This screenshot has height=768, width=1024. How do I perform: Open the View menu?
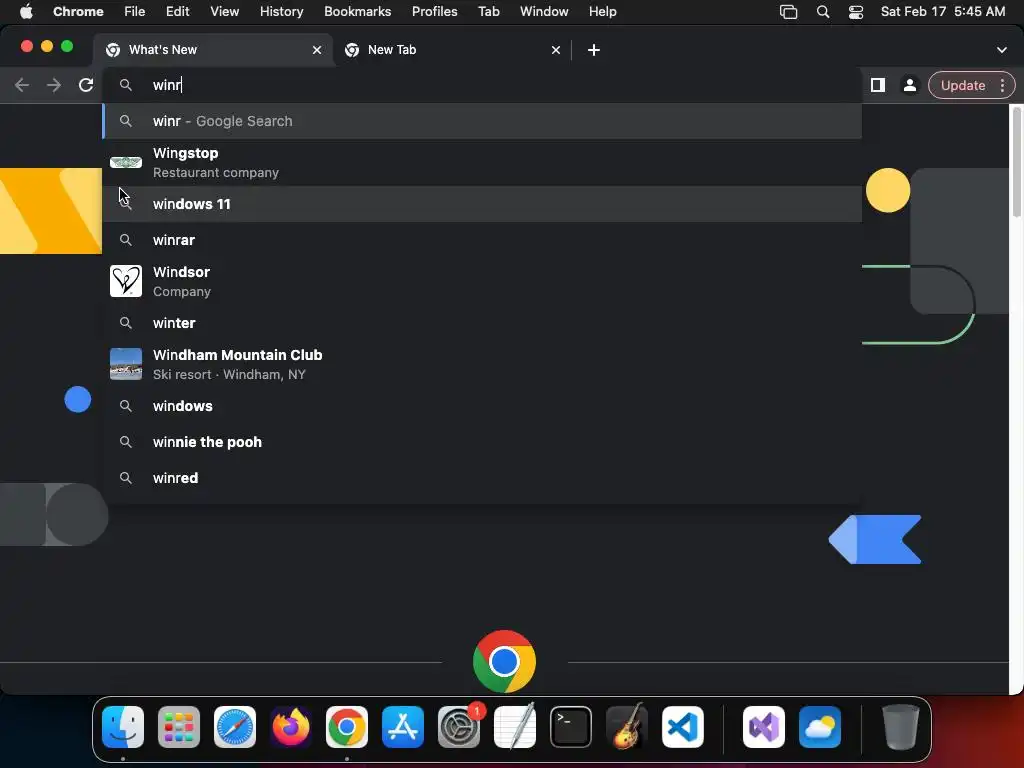(224, 12)
